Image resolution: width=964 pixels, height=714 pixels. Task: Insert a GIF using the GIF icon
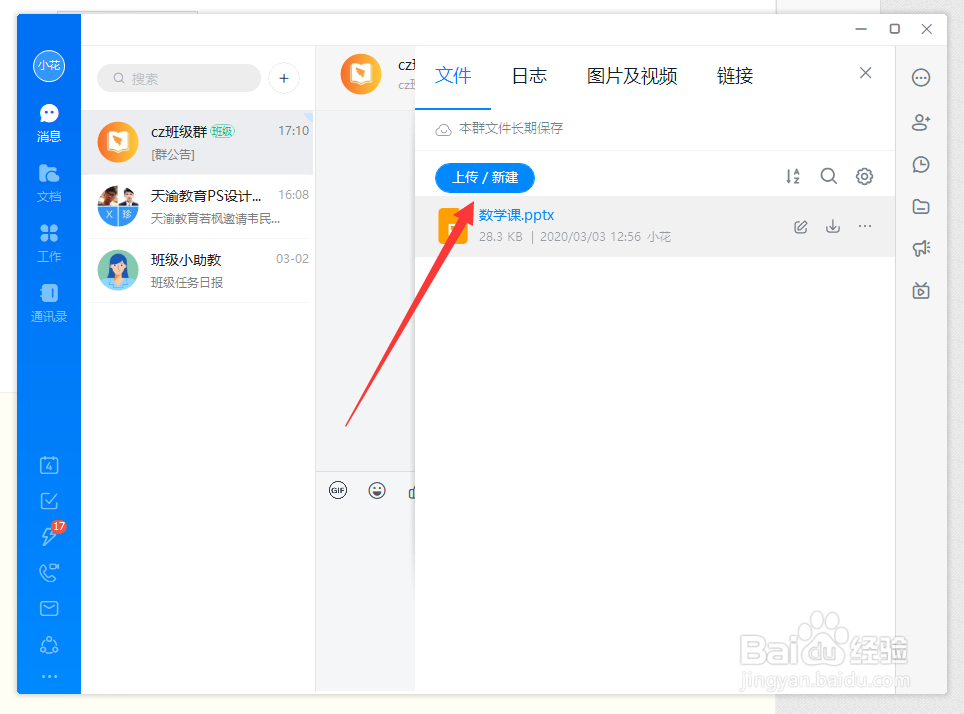[x=337, y=490]
